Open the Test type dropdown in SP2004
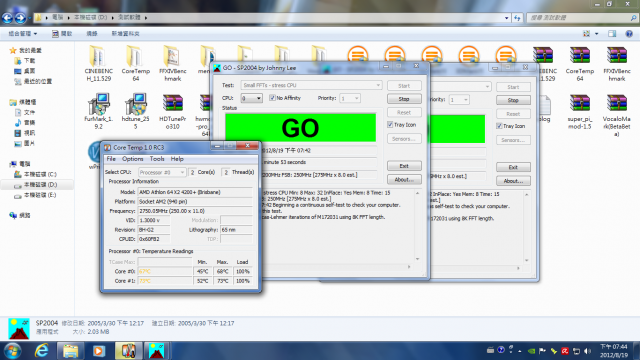The height and width of the screenshot is (360, 640). [311, 85]
